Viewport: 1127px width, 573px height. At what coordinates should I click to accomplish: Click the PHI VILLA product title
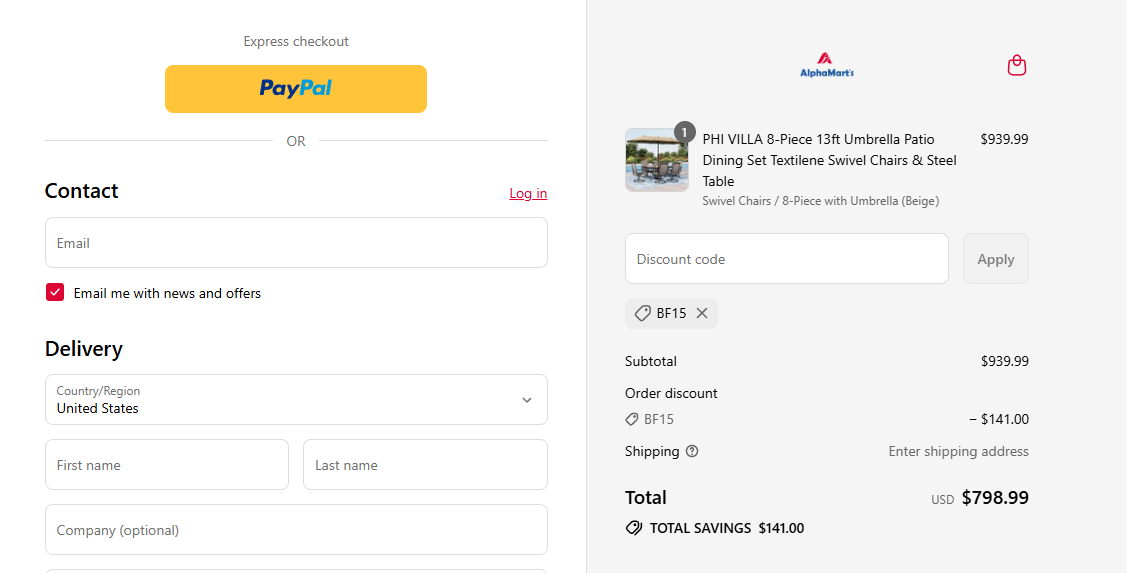[x=829, y=160]
